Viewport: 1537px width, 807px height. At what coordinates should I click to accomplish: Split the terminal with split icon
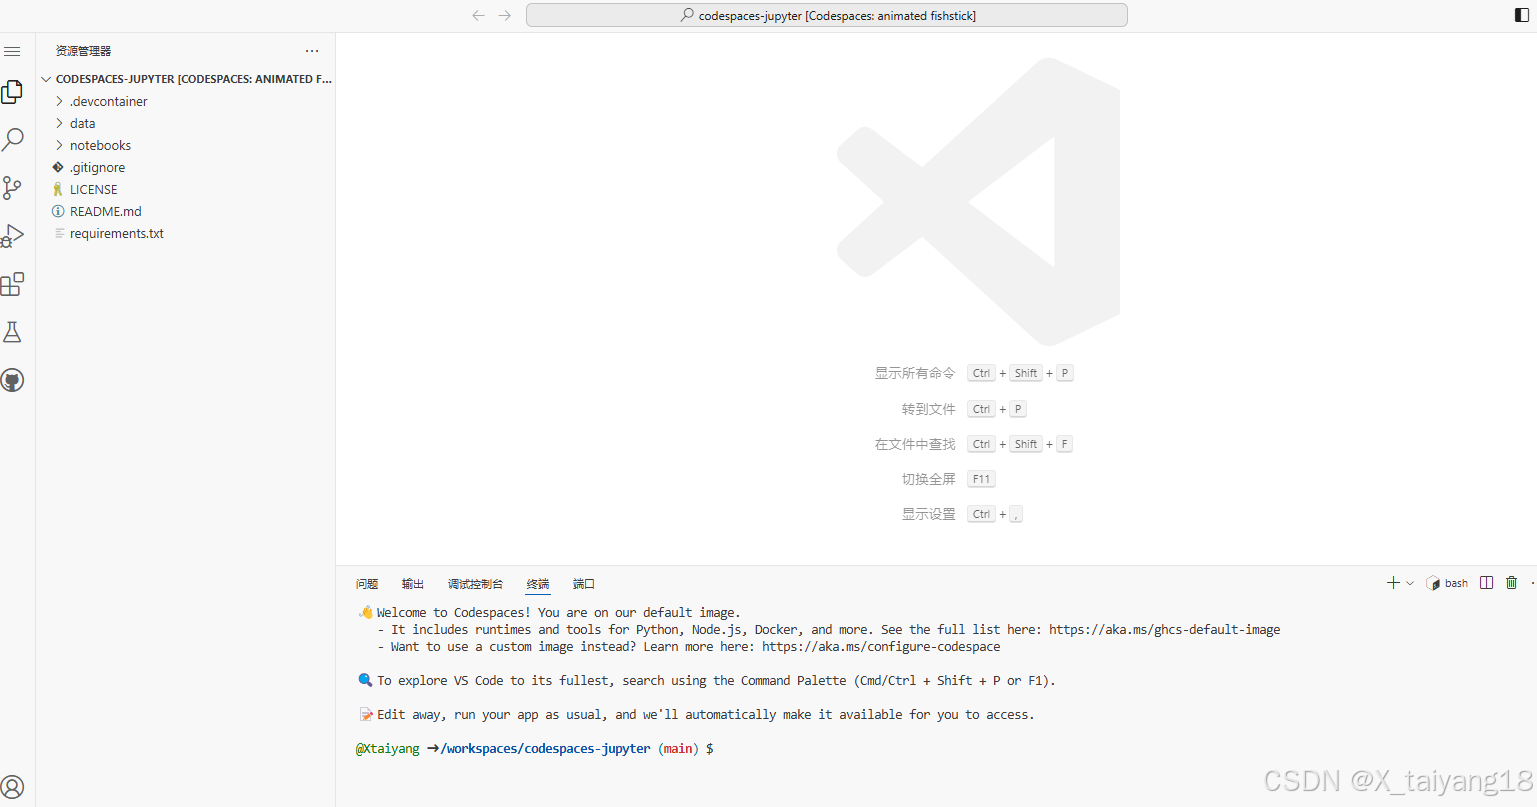click(1487, 583)
